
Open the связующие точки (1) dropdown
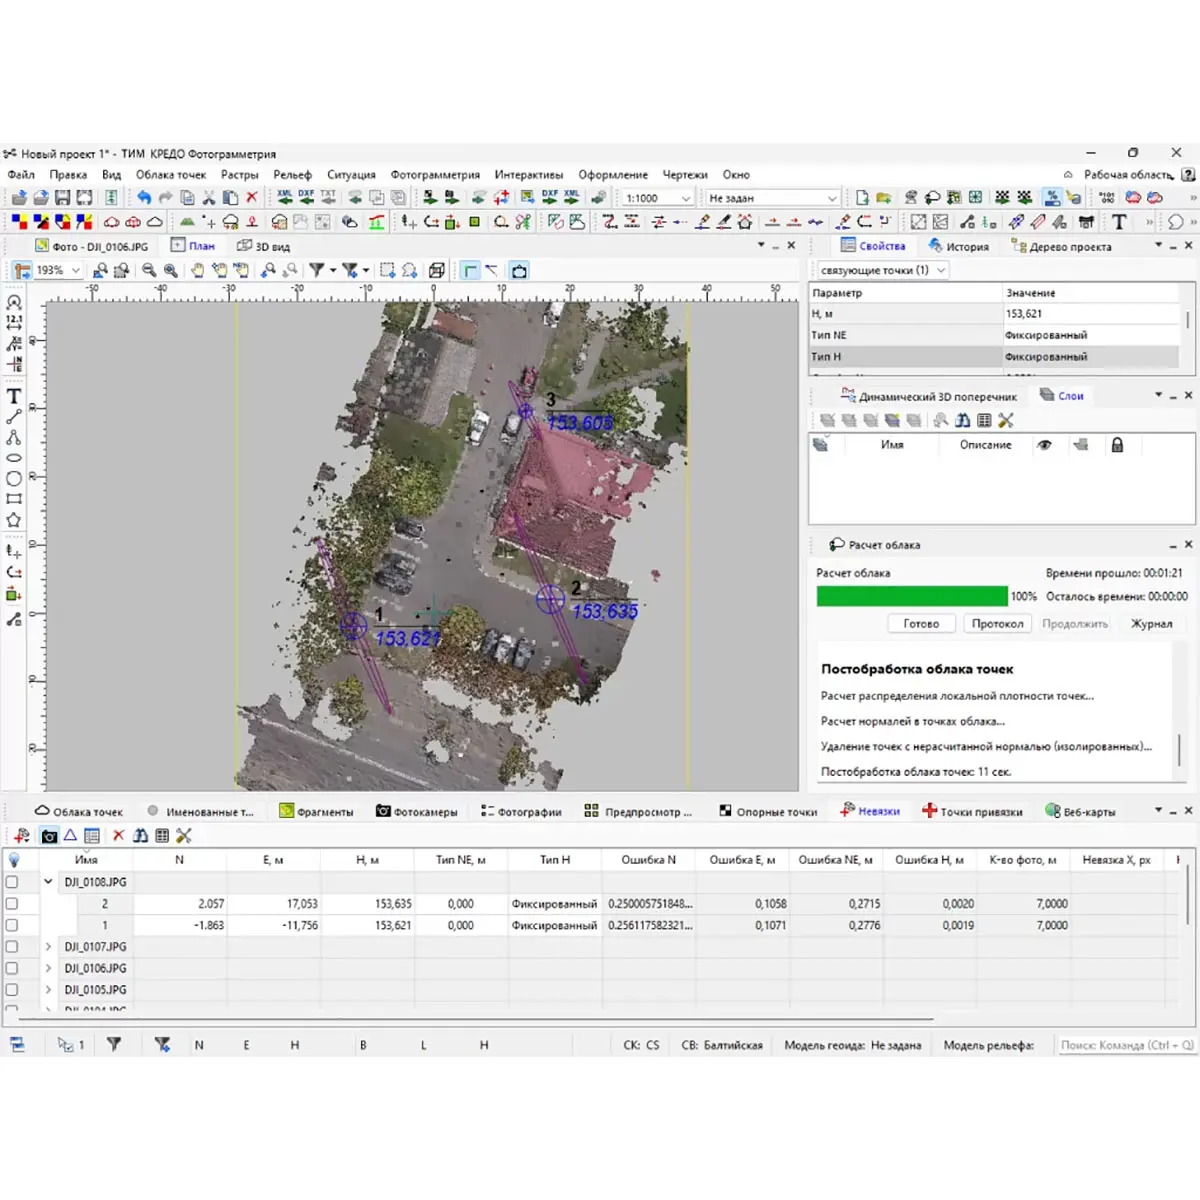[x=881, y=270]
